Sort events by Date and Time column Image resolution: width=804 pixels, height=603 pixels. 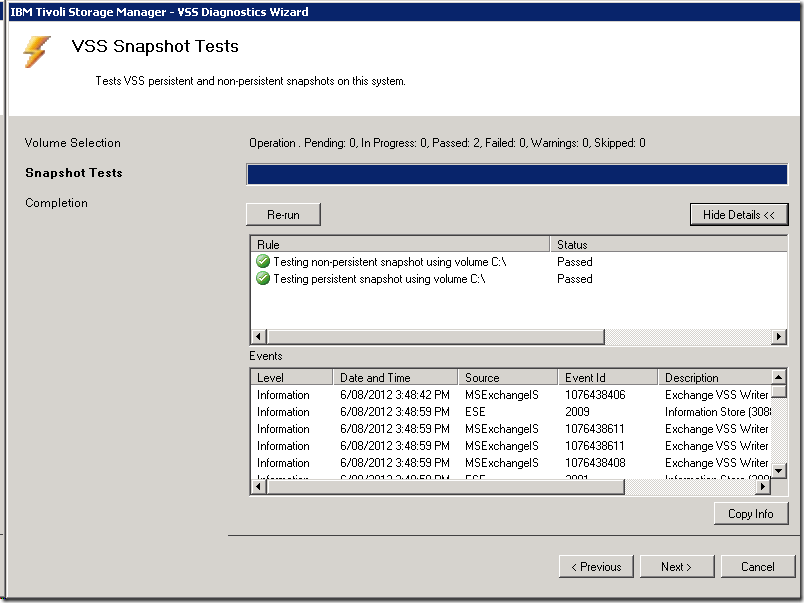click(x=395, y=378)
